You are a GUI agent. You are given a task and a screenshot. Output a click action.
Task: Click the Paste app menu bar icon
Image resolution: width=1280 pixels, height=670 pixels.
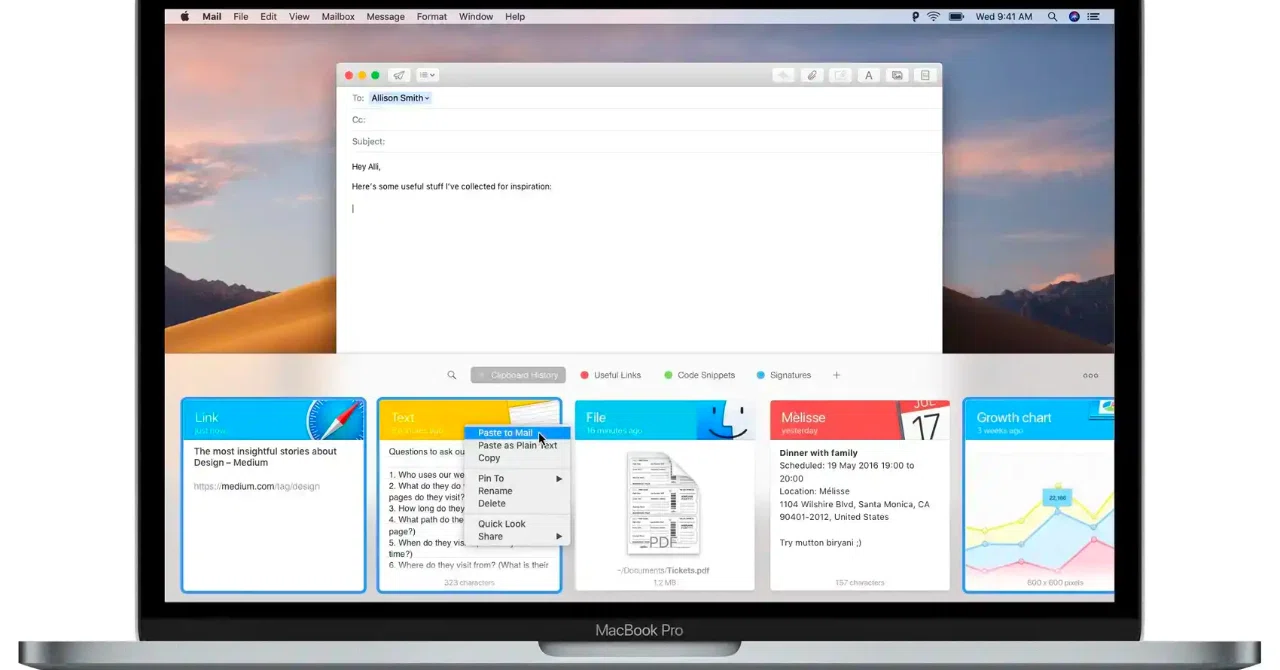(x=916, y=17)
